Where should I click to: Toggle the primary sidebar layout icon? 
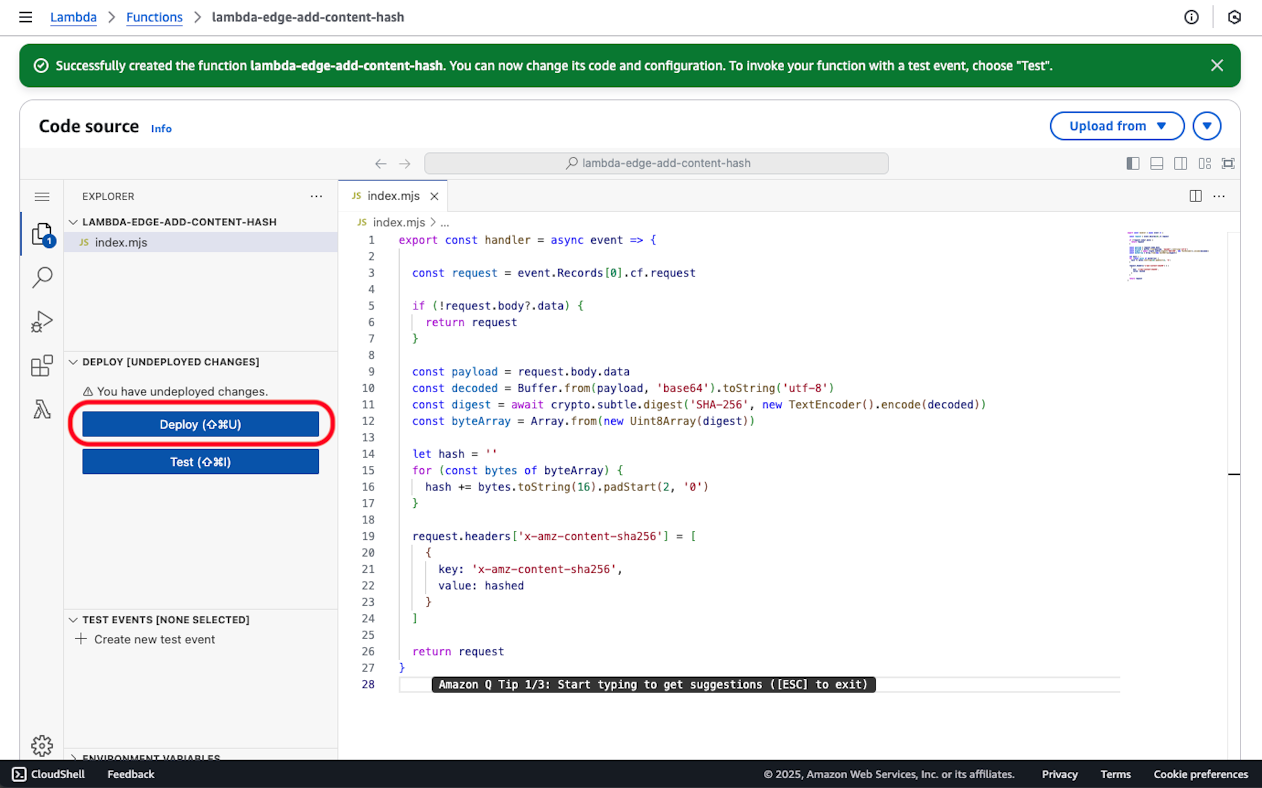(x=1133, y=163)
